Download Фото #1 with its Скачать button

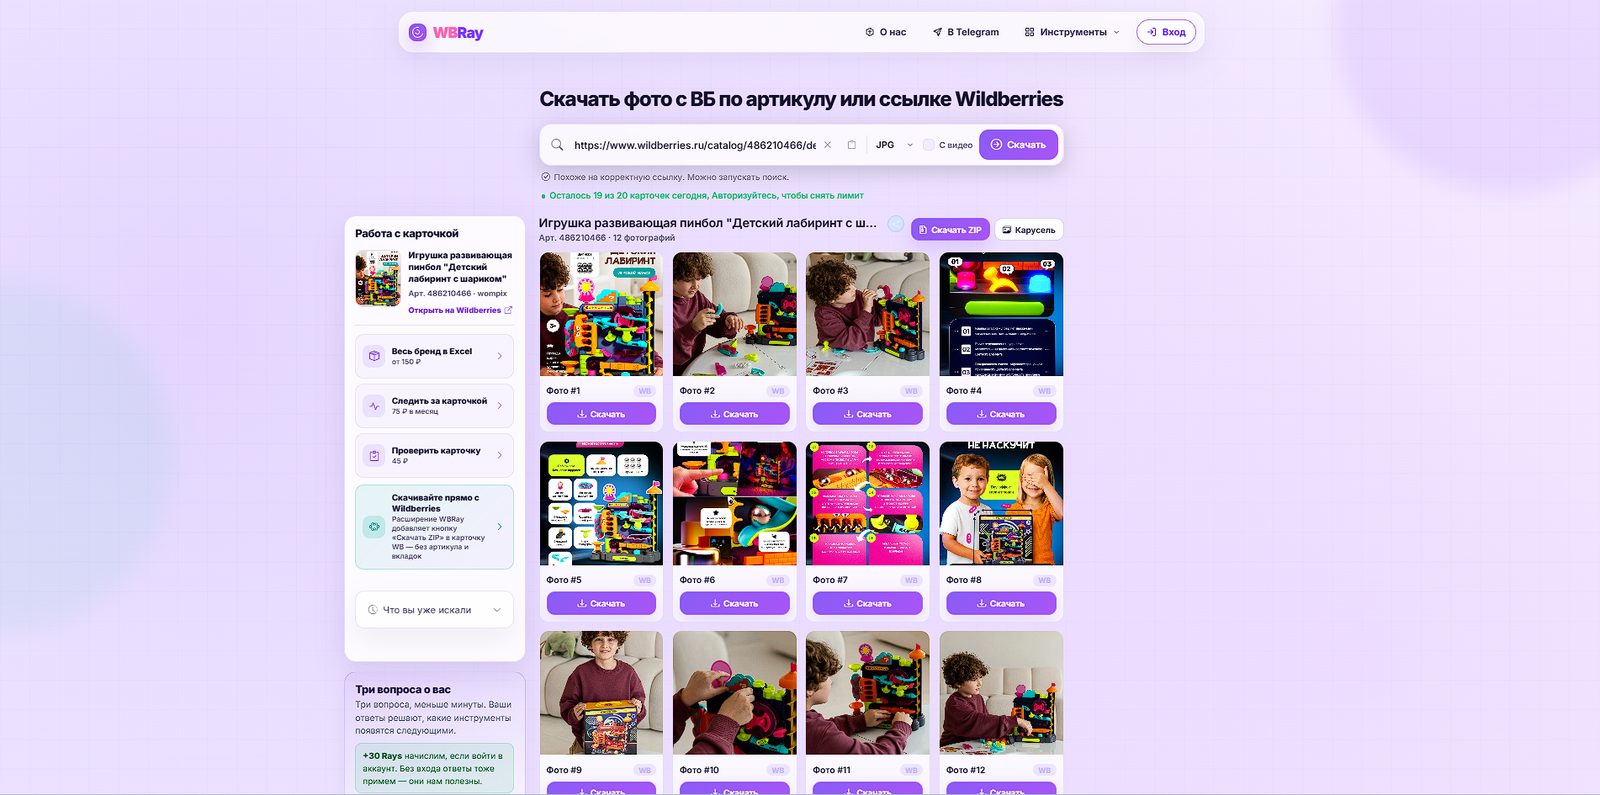point(601,414)
